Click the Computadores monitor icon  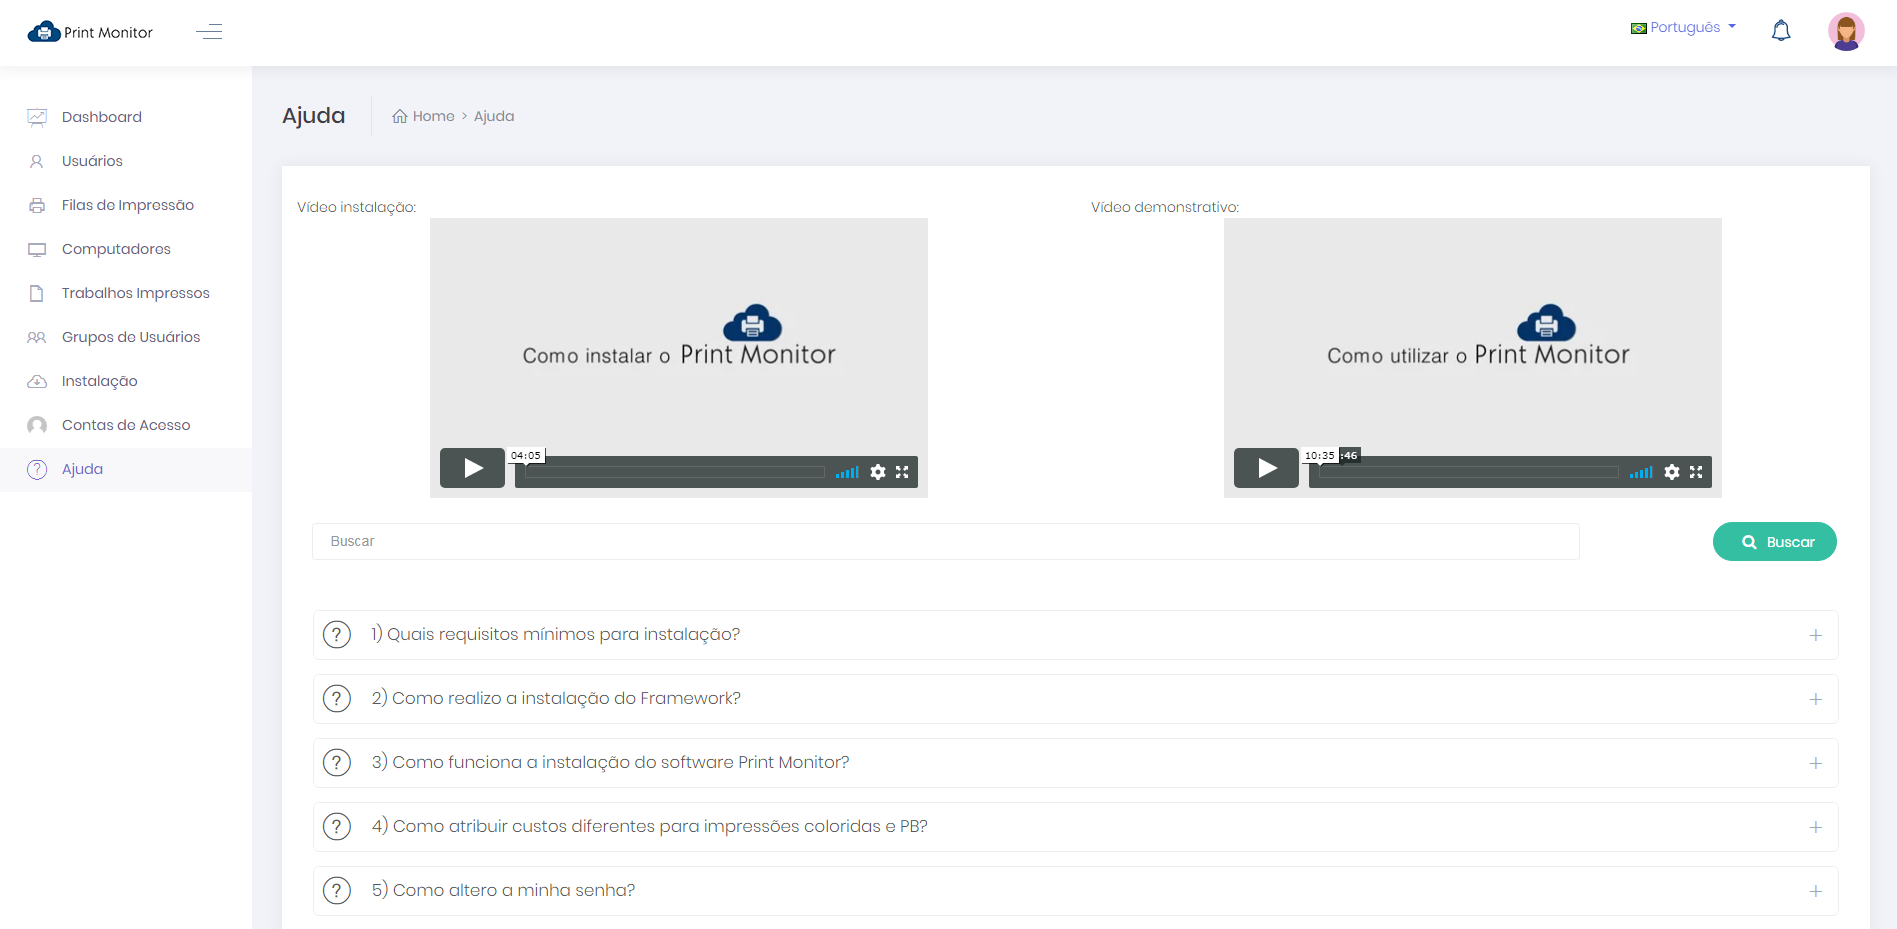[37, 249]
